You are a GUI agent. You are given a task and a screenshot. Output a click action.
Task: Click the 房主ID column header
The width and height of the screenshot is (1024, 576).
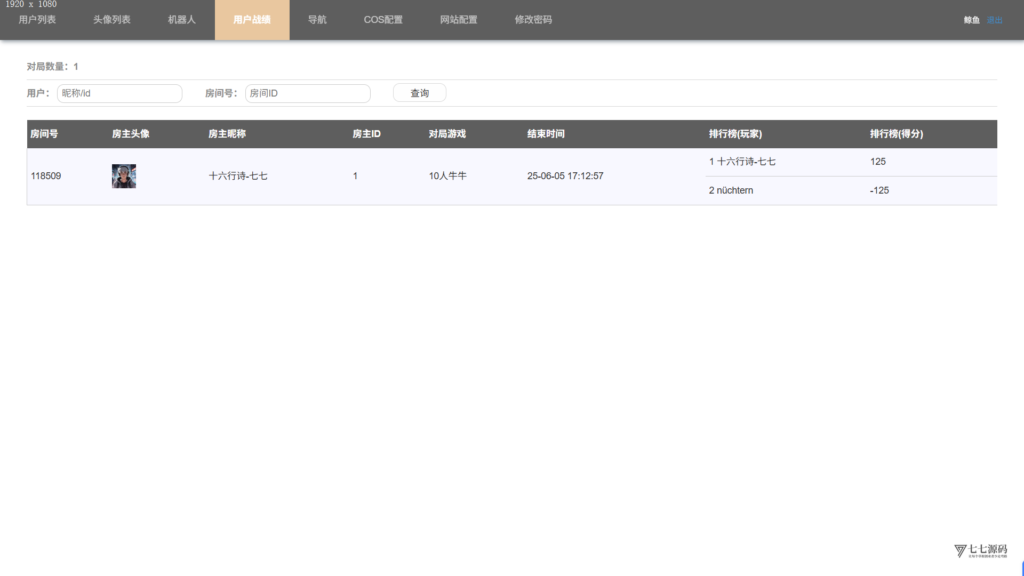pos(366,134)
